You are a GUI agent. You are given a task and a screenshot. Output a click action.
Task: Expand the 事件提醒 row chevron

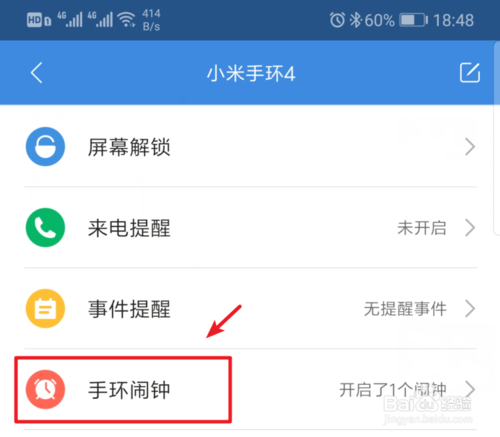[x=470, y=309]
